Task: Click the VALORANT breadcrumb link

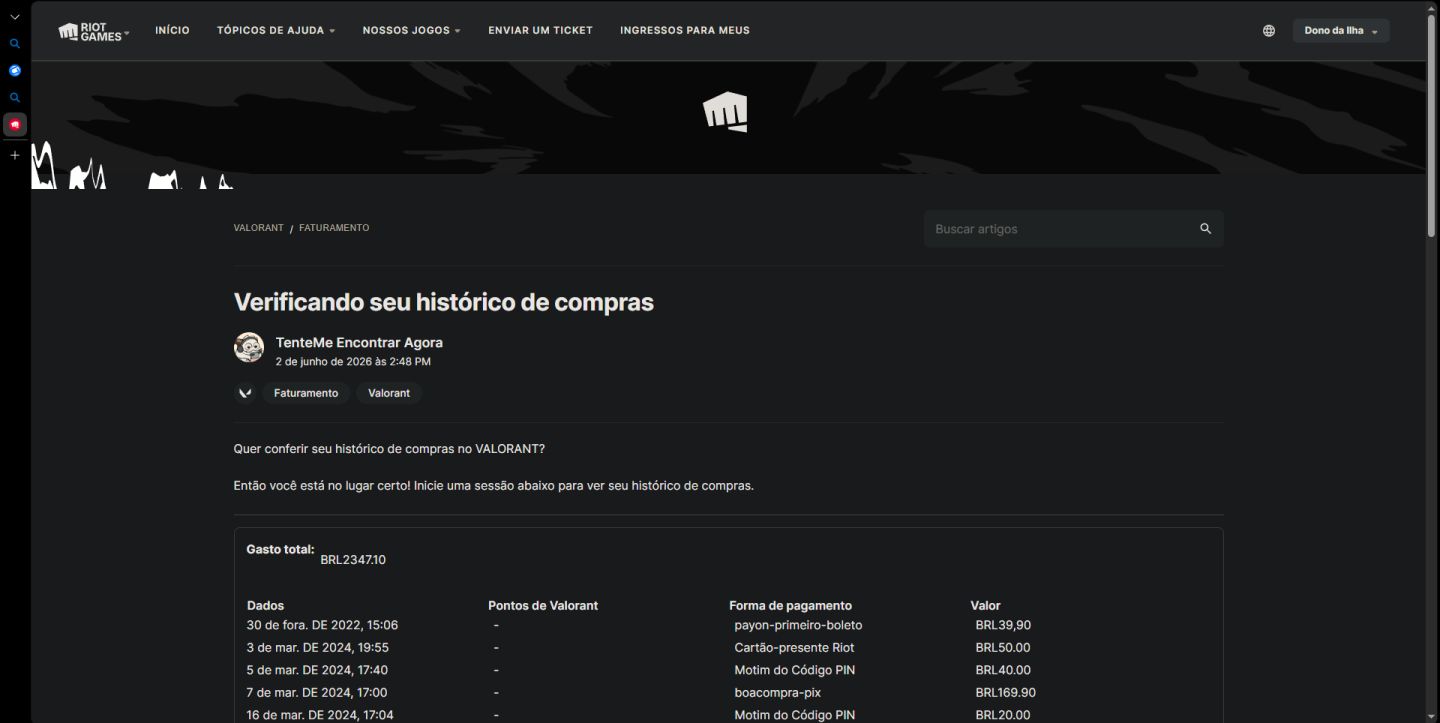Action: tap(259, 228)
